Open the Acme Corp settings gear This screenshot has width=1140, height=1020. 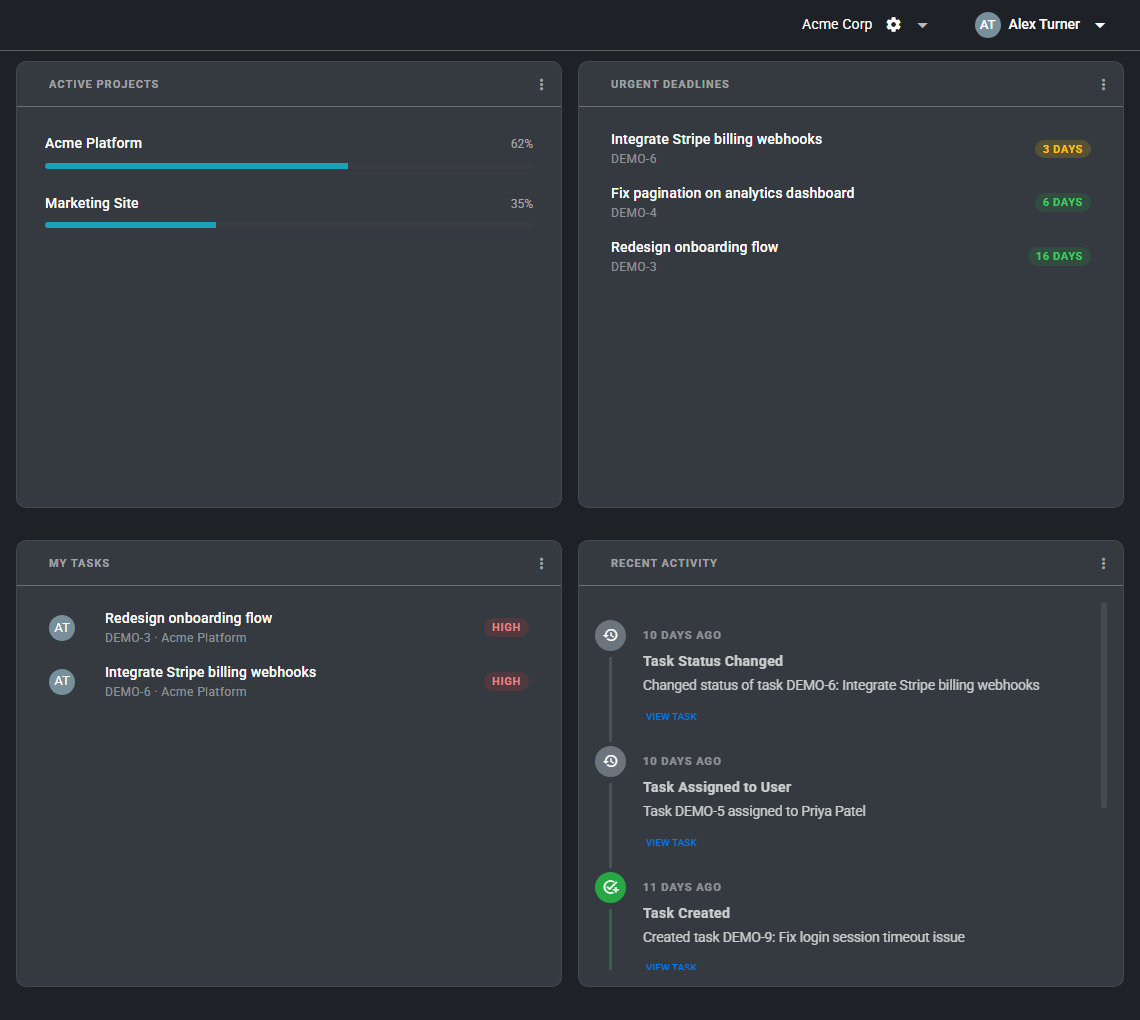click(x=894, y=25)
